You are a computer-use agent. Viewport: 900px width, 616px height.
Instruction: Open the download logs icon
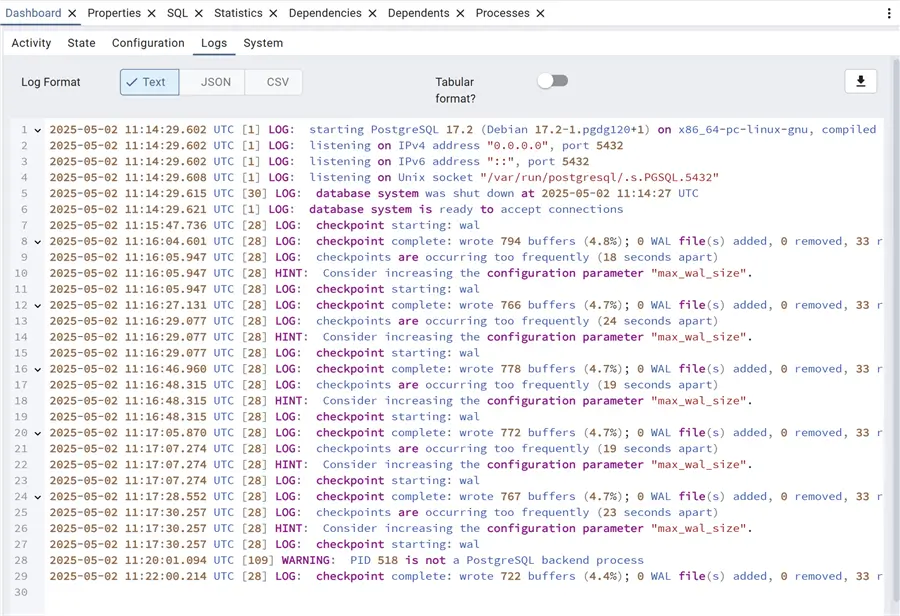(861, 81)
